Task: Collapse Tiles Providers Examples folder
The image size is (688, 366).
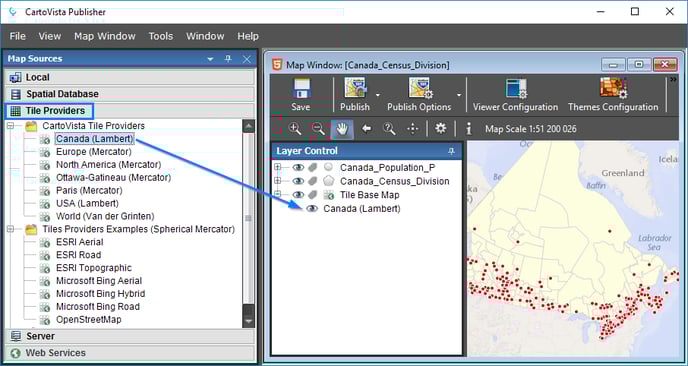Action: pos(11,229)
